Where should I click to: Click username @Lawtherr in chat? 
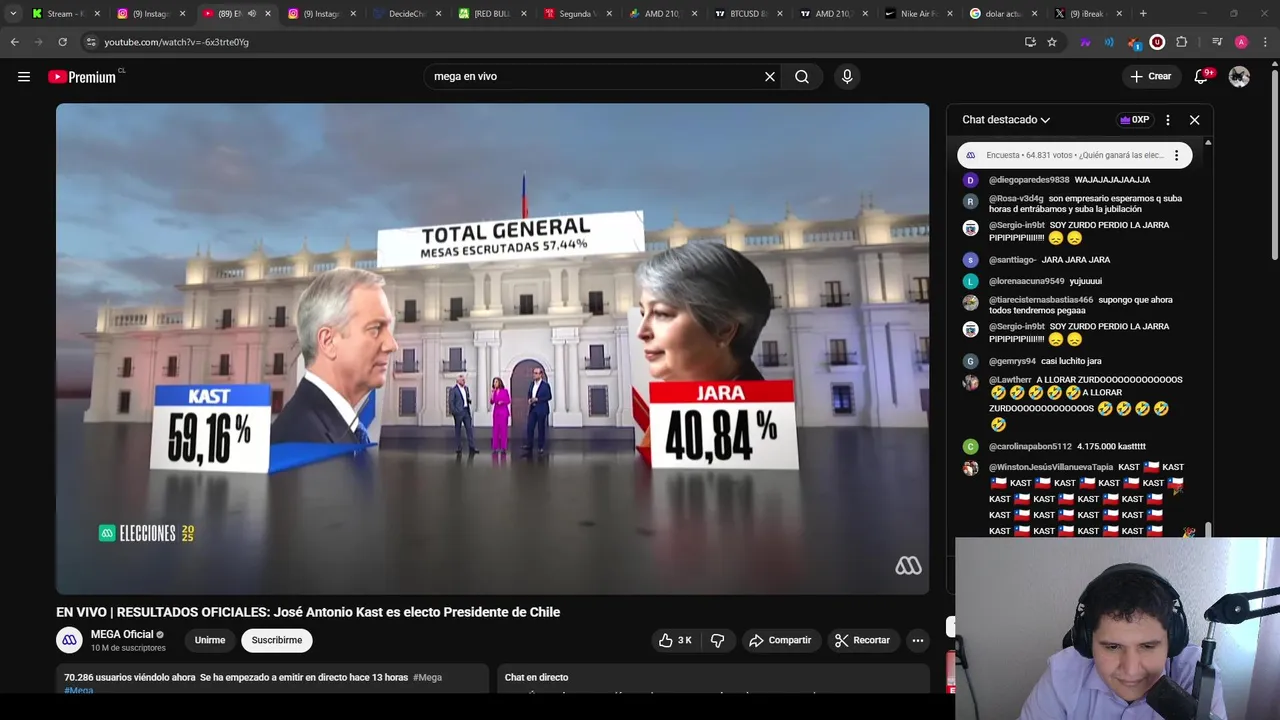tap(1010, 380)
